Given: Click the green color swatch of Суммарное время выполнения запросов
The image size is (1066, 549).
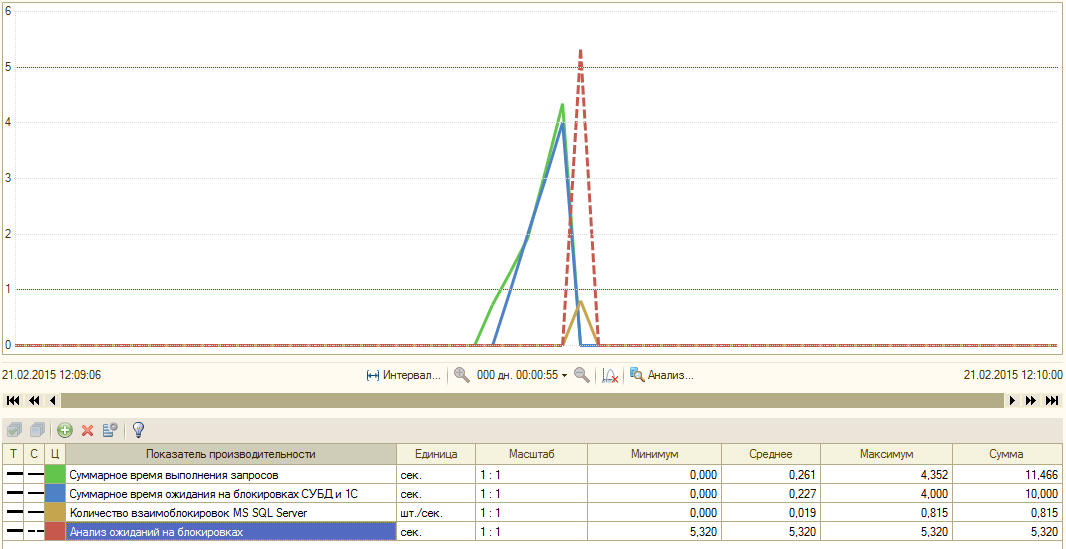Looking at the screenshot, I should (x=54, y=474).
